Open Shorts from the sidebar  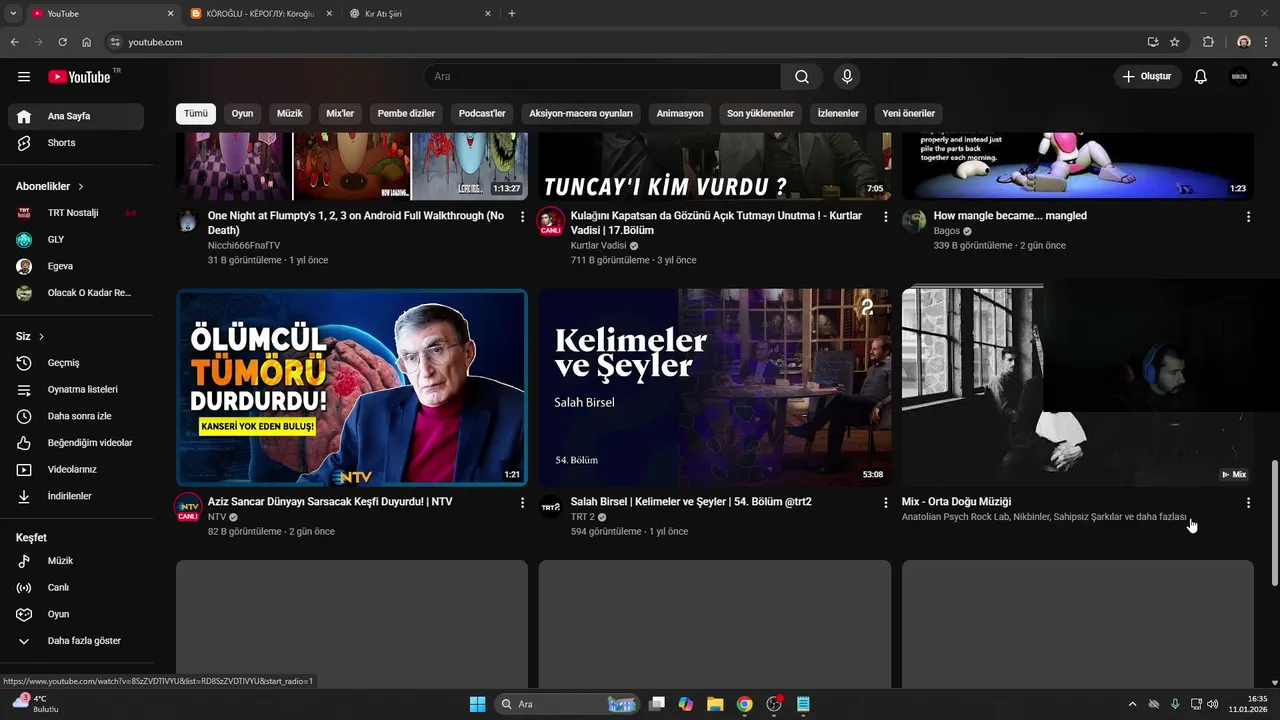[76, 143]
